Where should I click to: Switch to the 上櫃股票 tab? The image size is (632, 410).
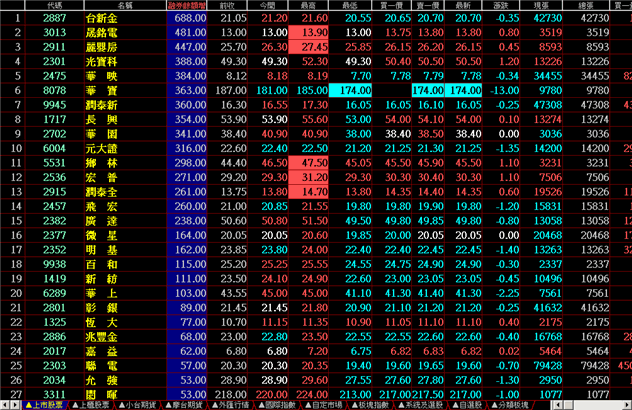[x=91, y=405]
